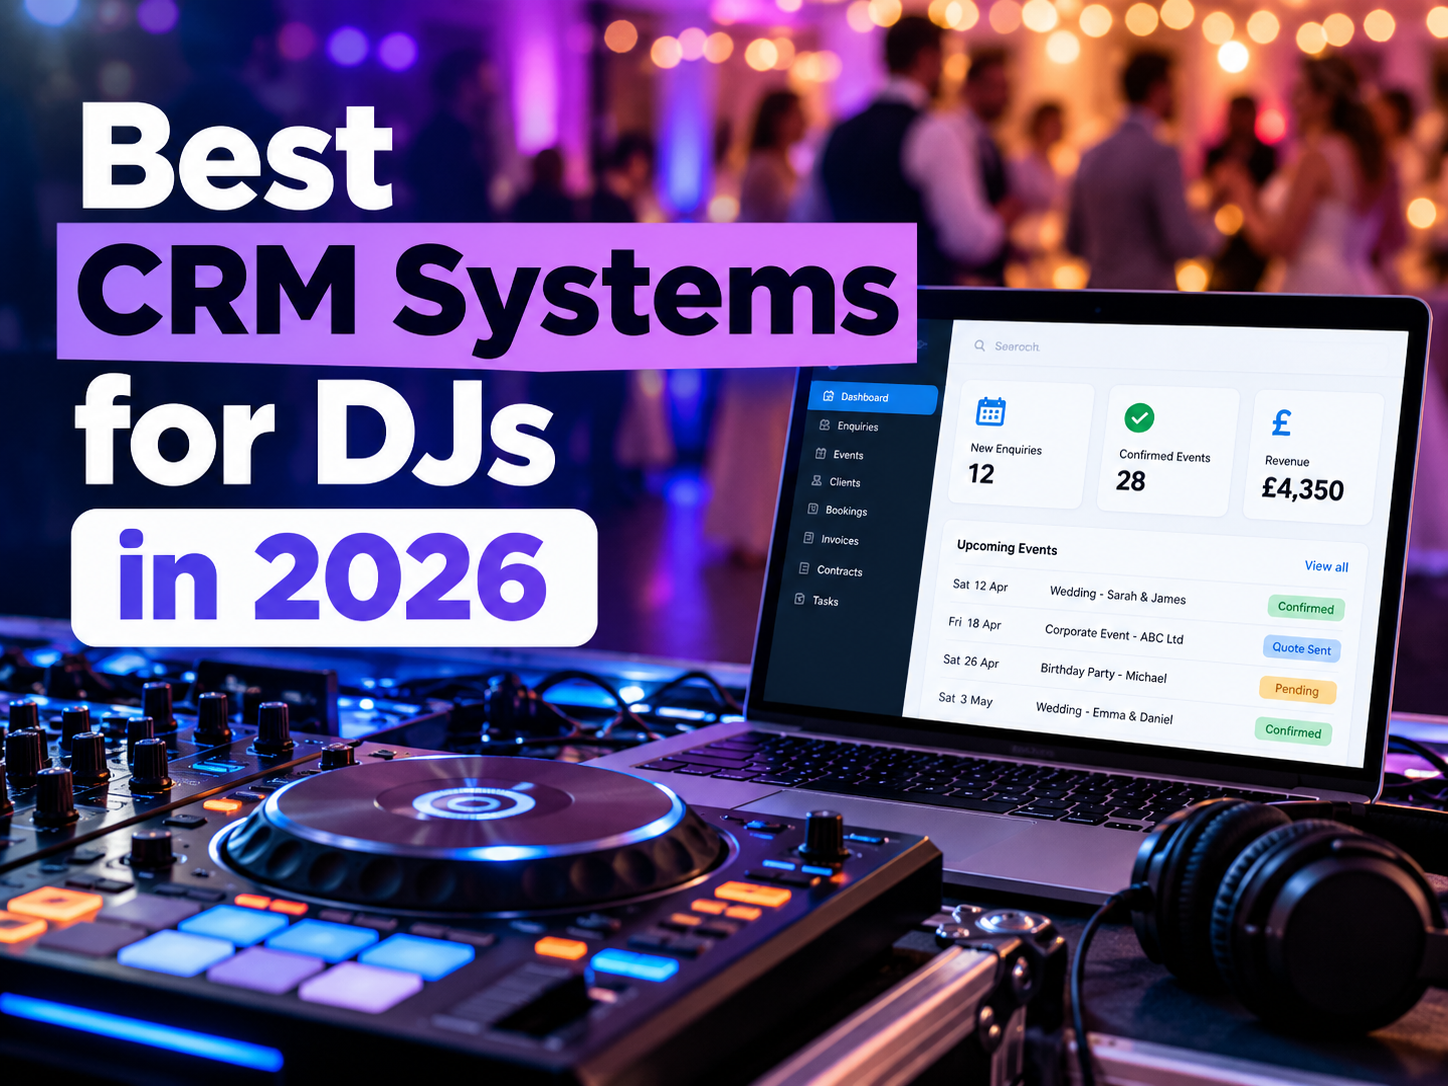
Task: Click the Pending status badge
Action: click(1297, 689)
